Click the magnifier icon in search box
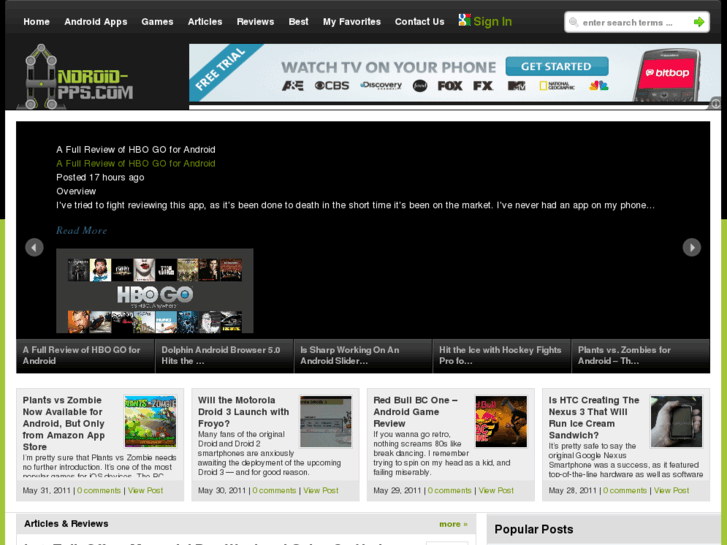The image size is (727, 545). point(574,22)
